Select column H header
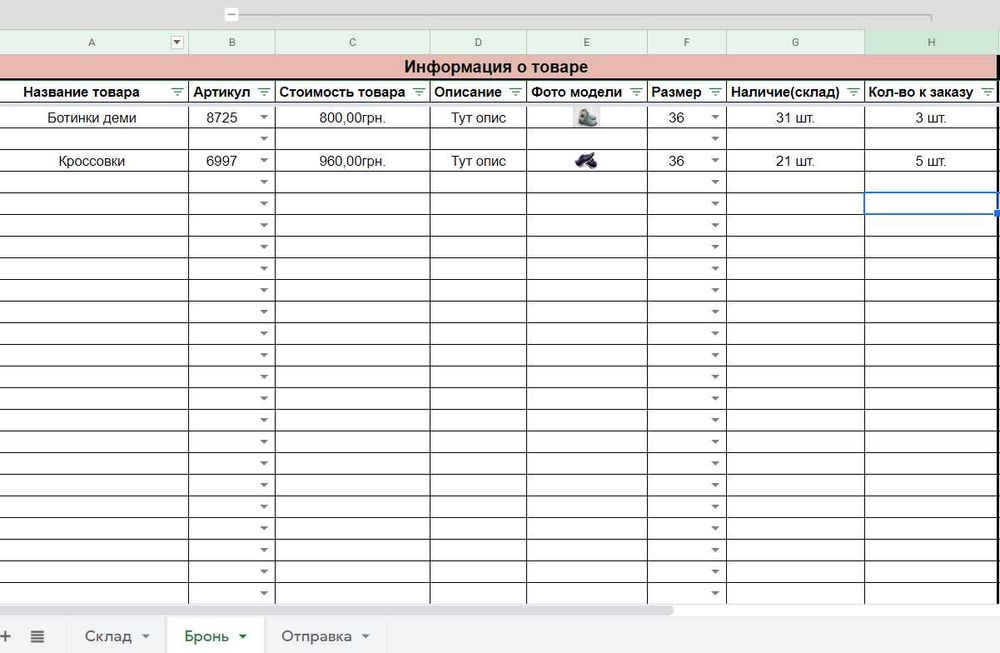The image size is (1000, 653). [932, 42]
